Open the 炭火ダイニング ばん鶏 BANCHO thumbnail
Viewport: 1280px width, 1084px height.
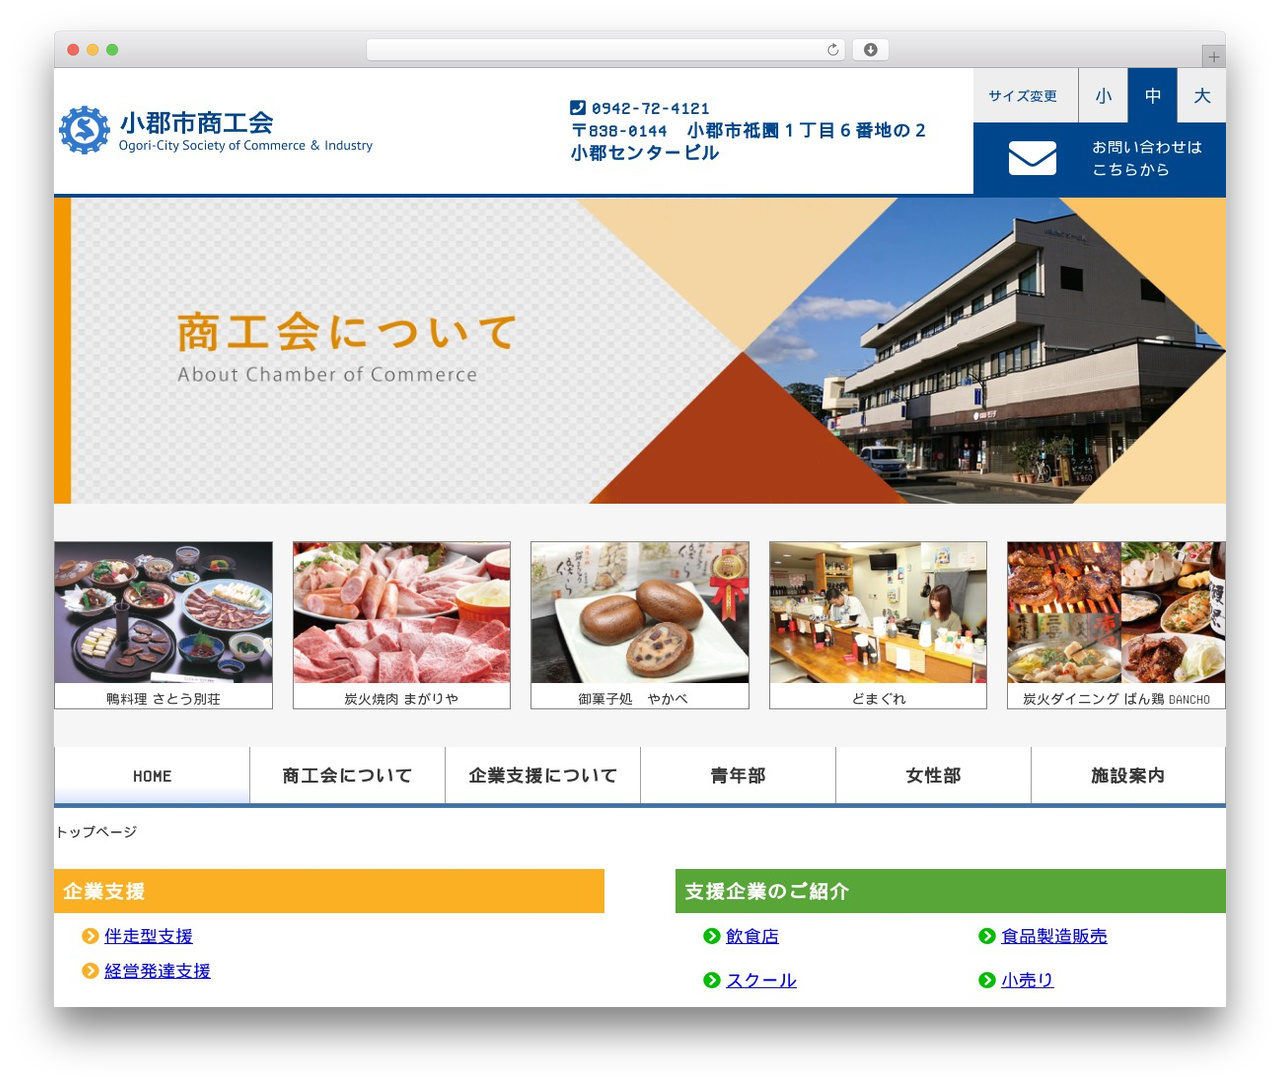[x=1116, y=625]
